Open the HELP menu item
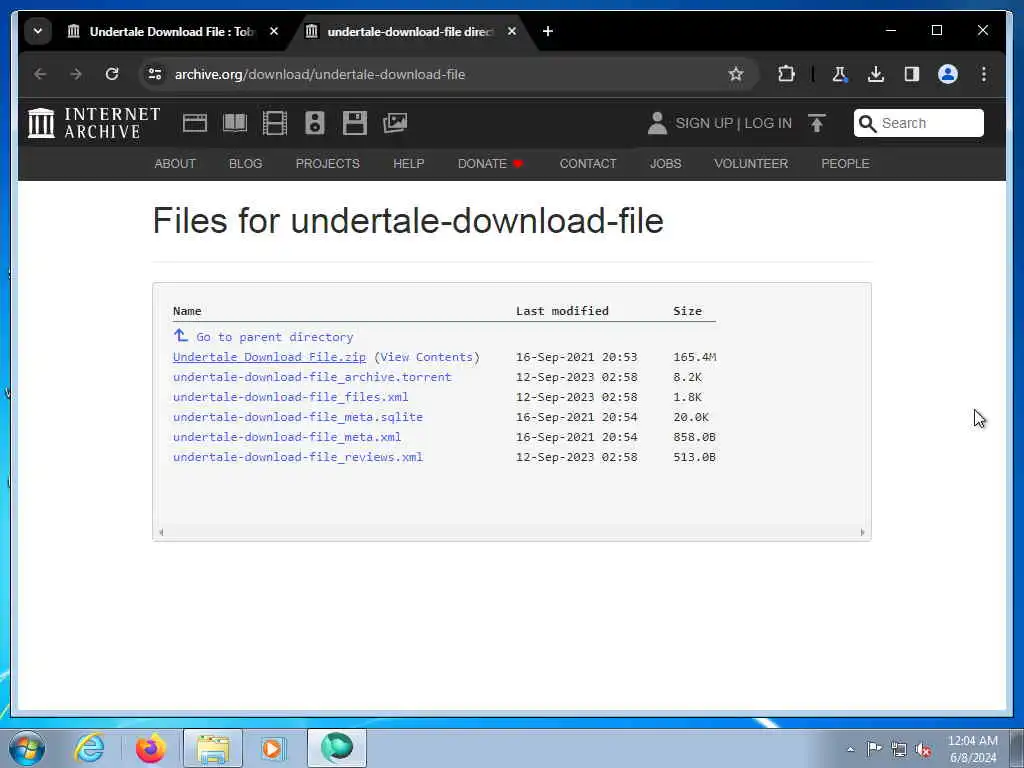 [409, 164]
